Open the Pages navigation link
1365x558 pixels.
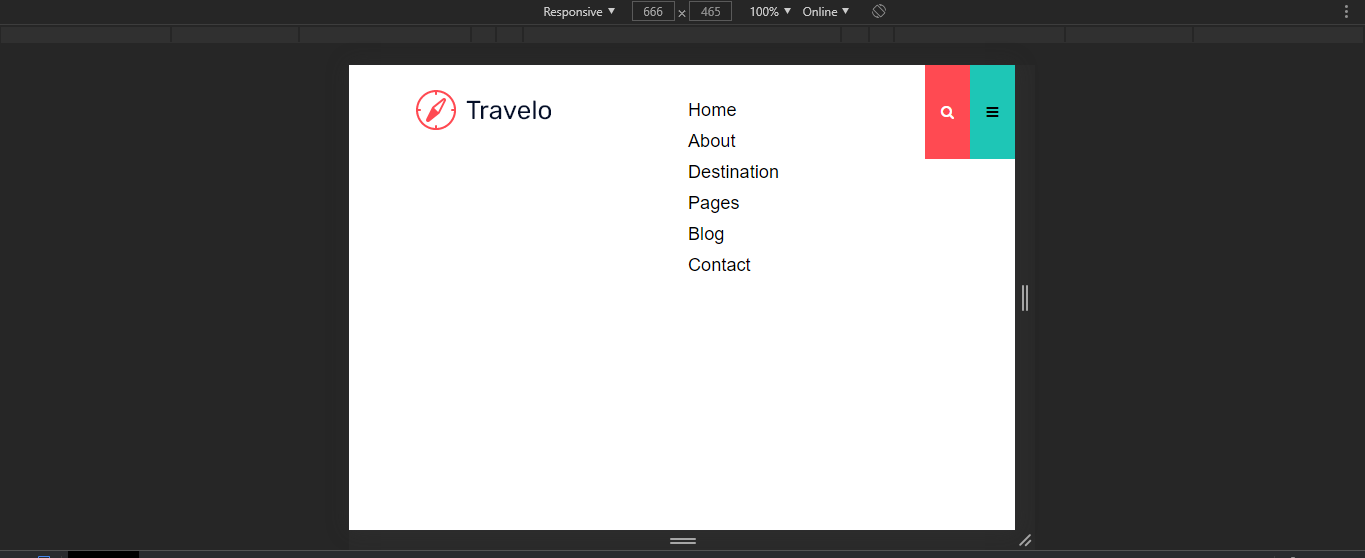click(713, 203)
